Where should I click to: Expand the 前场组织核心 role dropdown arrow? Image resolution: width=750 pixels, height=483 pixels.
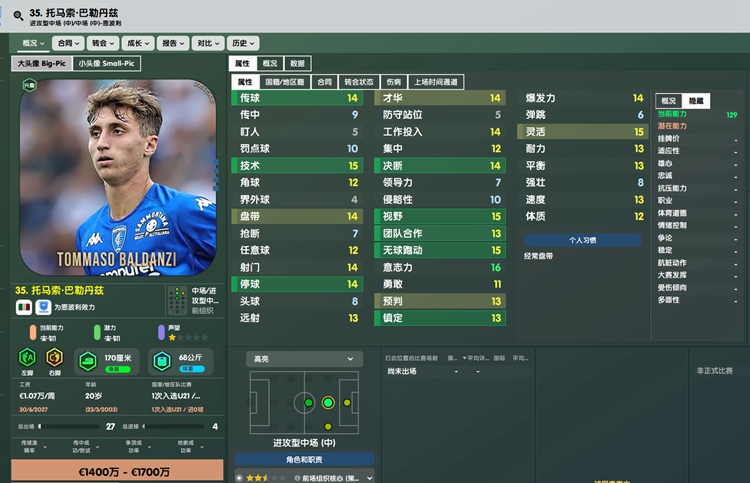coord(369,478)
